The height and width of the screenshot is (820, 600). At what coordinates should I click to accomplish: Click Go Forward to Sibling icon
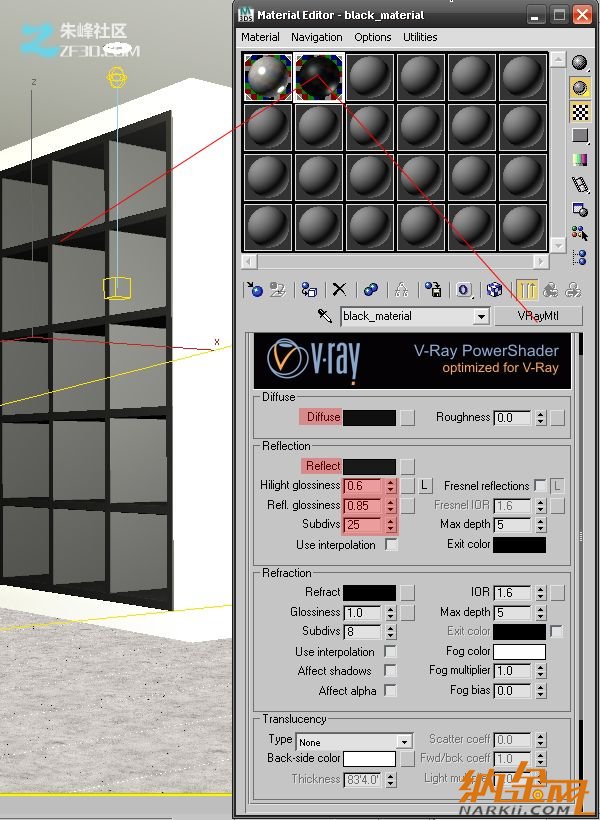click(573, 289)
